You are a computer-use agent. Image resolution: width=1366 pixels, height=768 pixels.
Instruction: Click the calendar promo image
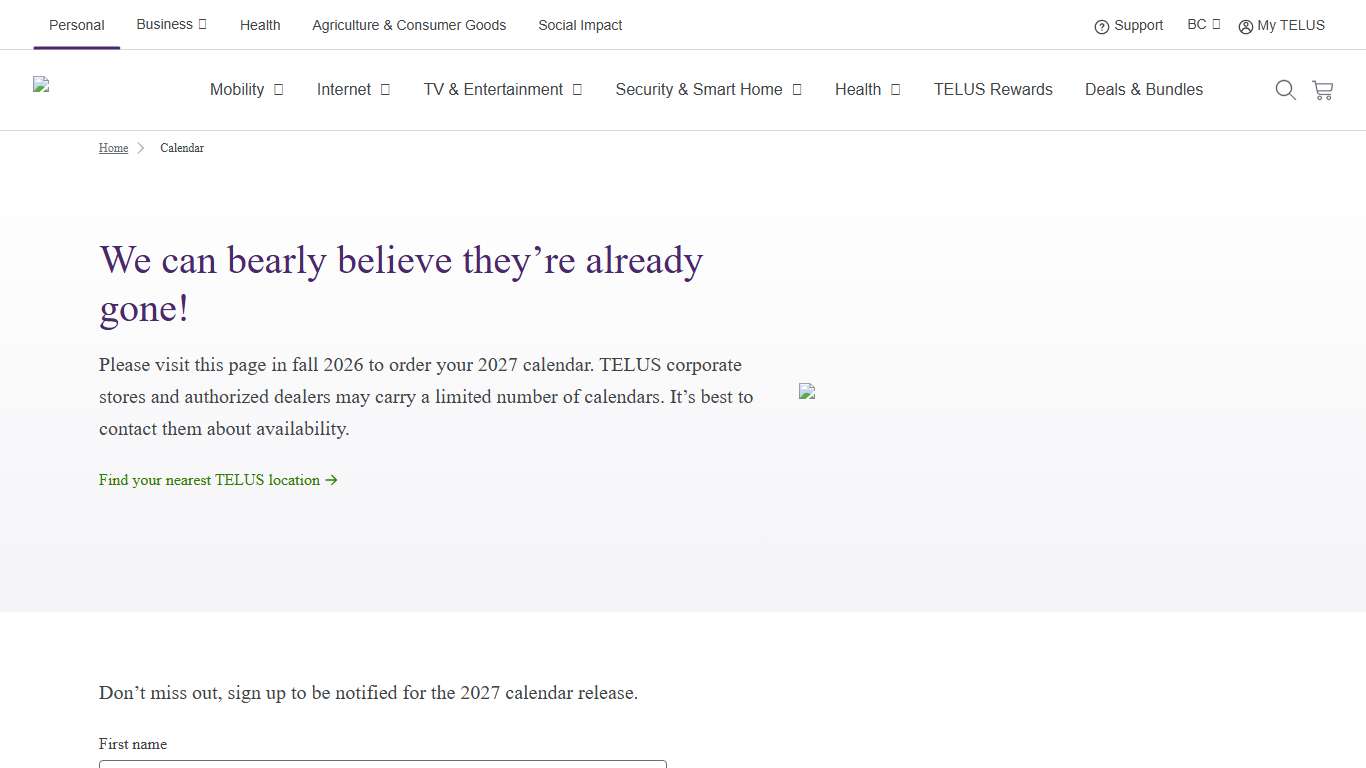[x=807, y=392]
